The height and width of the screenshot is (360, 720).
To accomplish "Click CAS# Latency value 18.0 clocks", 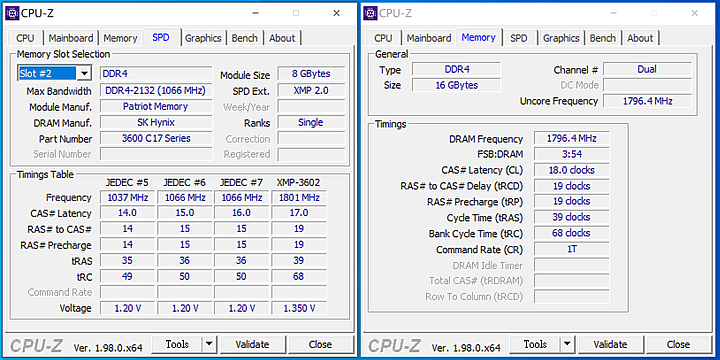I will click(x=572, y=170).
